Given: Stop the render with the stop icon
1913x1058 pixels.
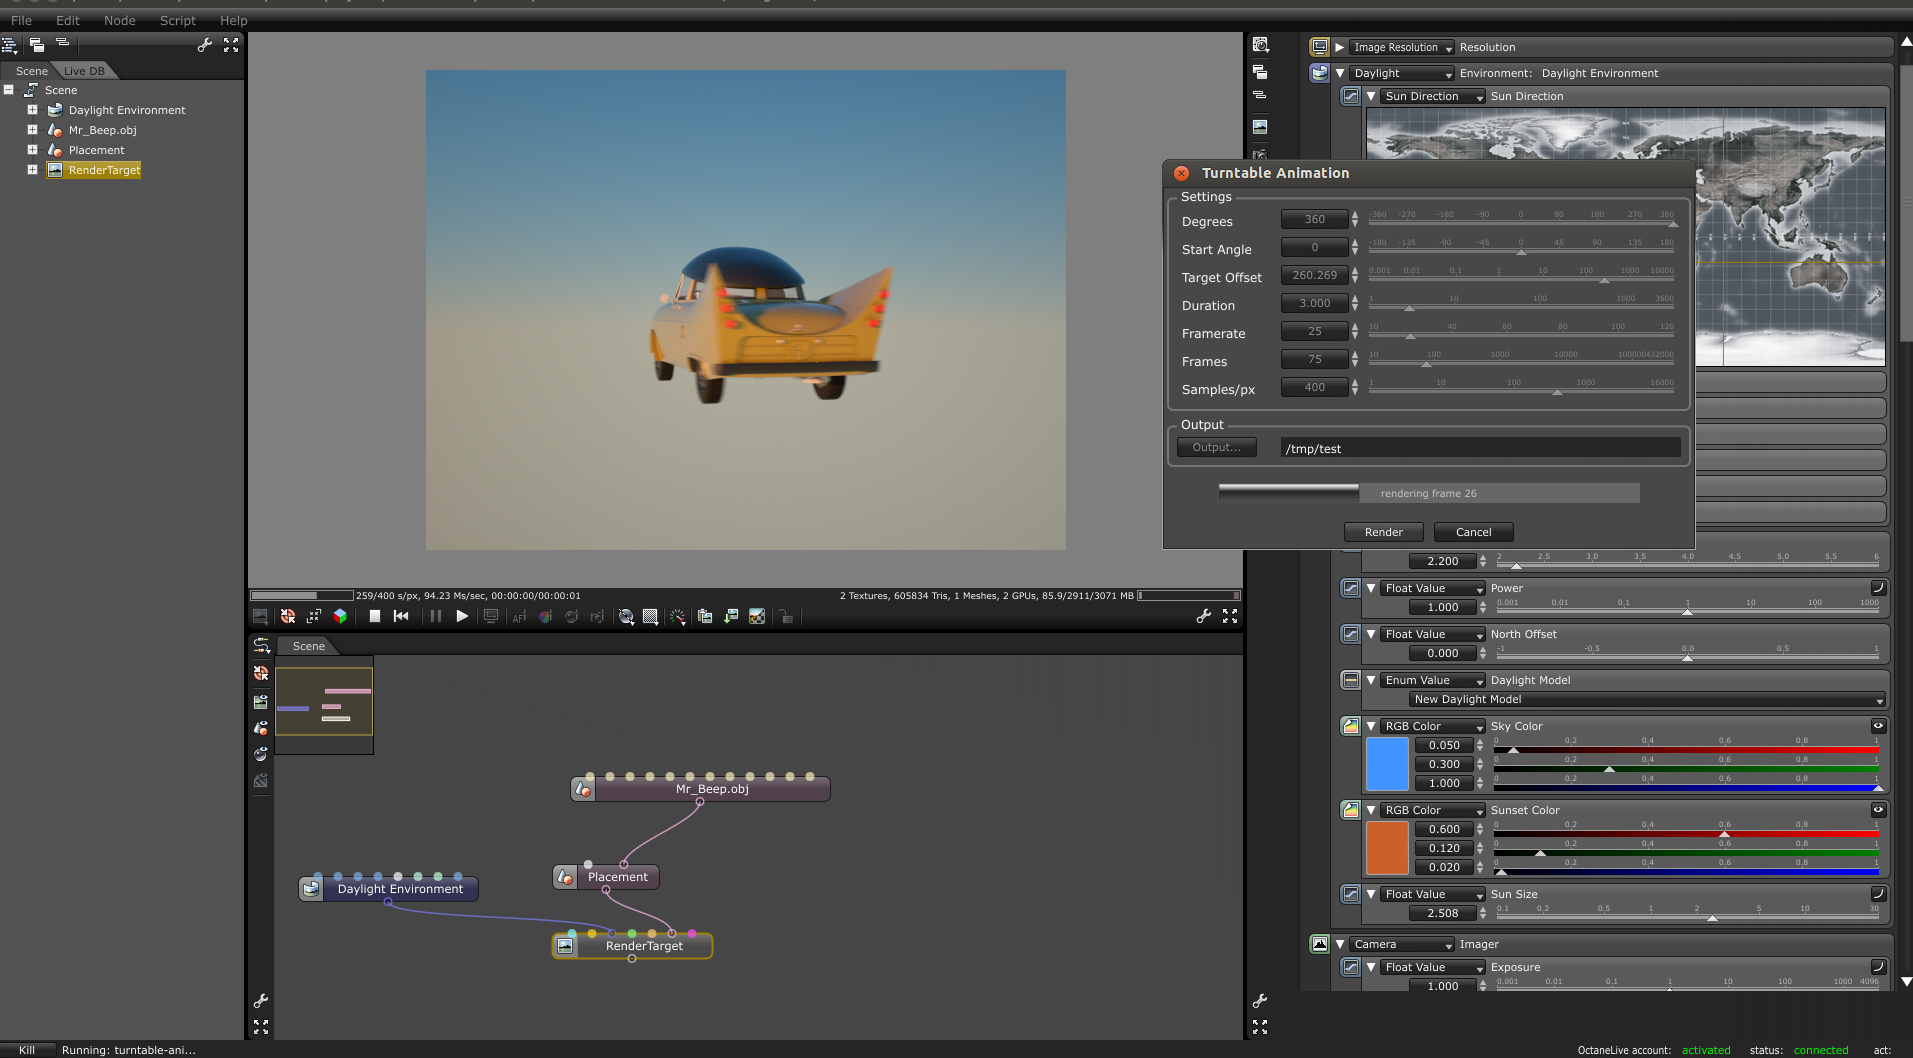Looking at the screenshot, I should [x=374, y=616].
